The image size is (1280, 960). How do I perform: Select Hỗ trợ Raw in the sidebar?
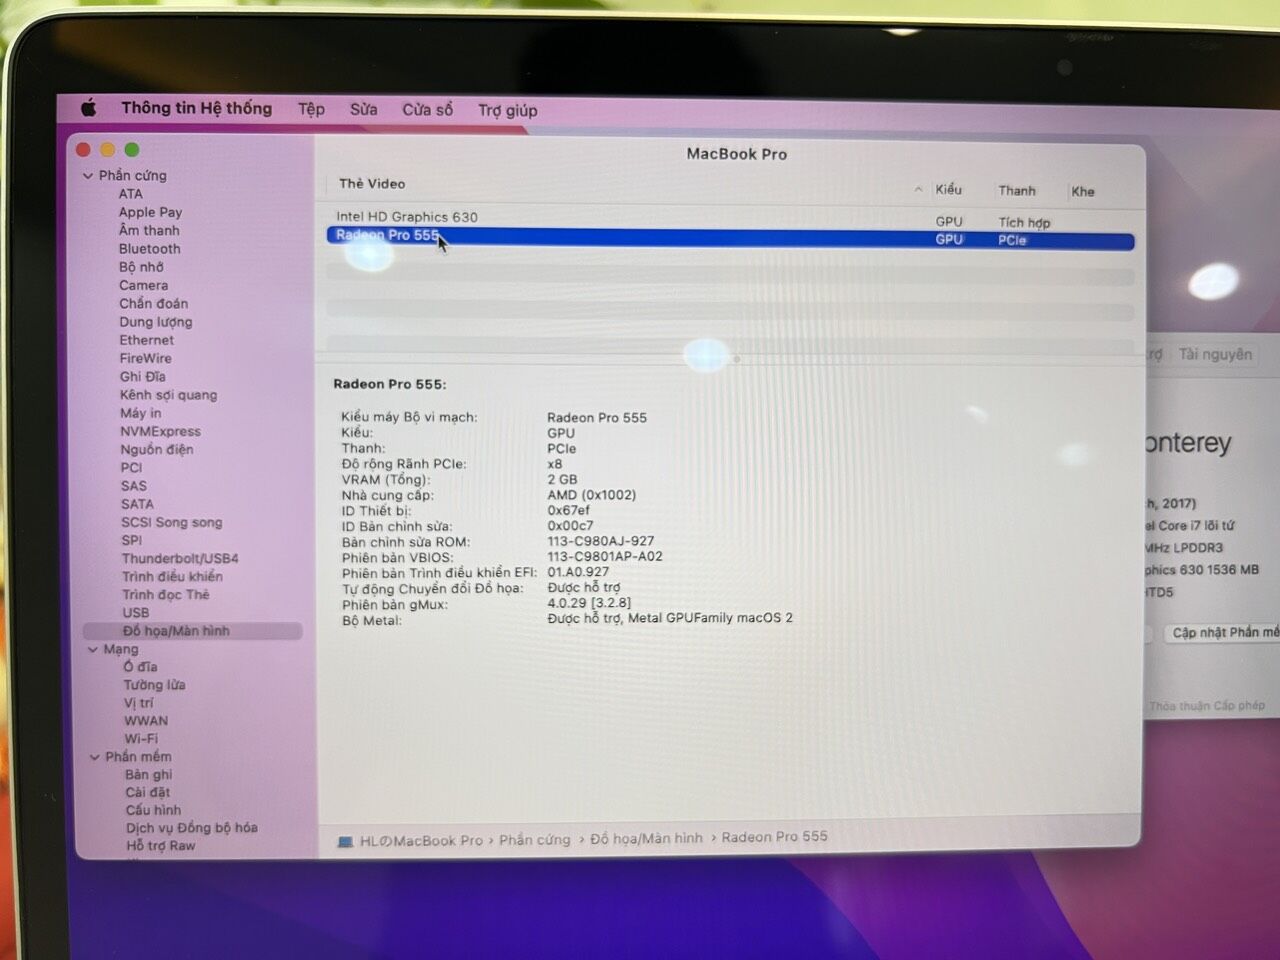161,846
